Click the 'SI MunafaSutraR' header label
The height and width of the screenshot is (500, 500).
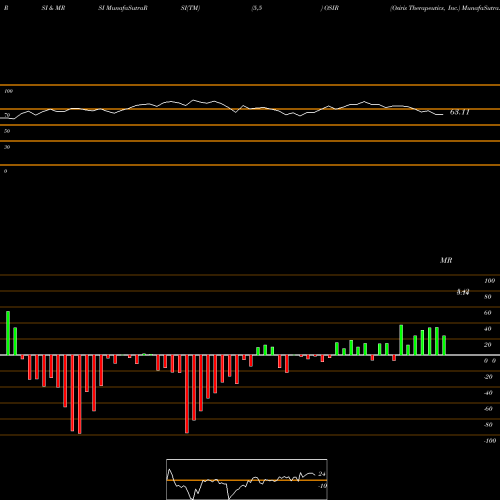(123, 8)
